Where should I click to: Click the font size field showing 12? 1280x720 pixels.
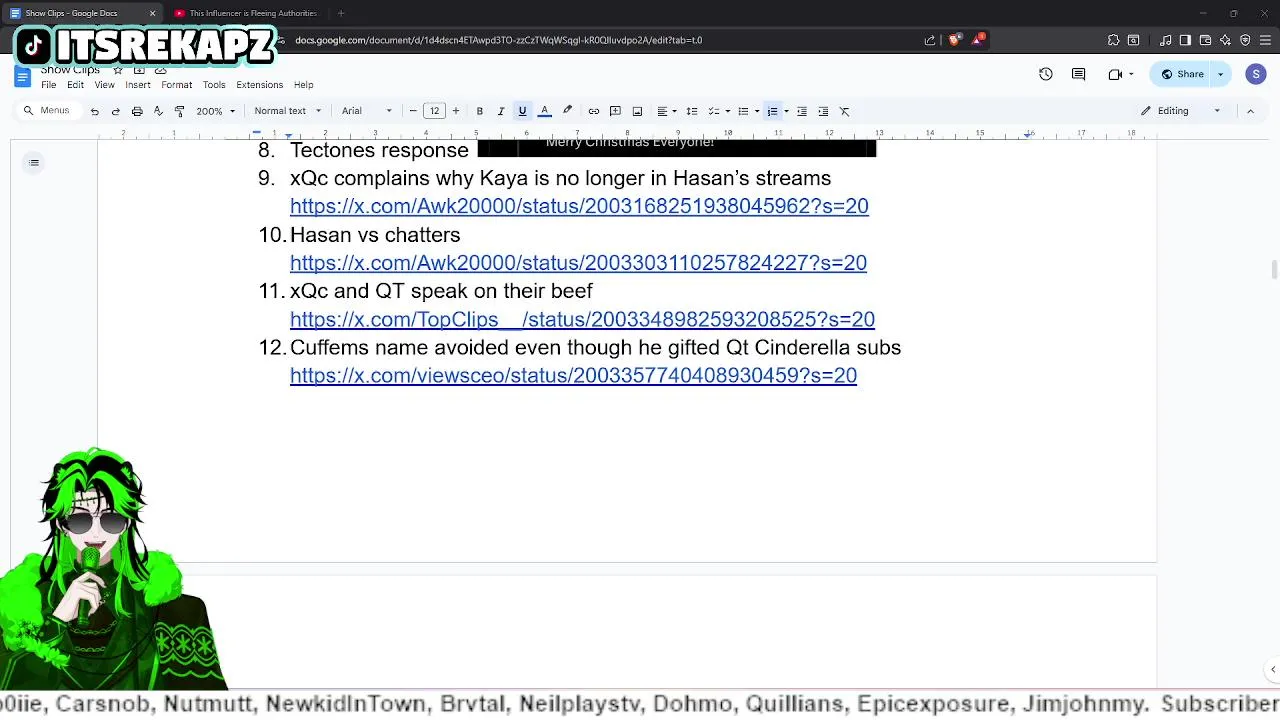tap(434, 111)
